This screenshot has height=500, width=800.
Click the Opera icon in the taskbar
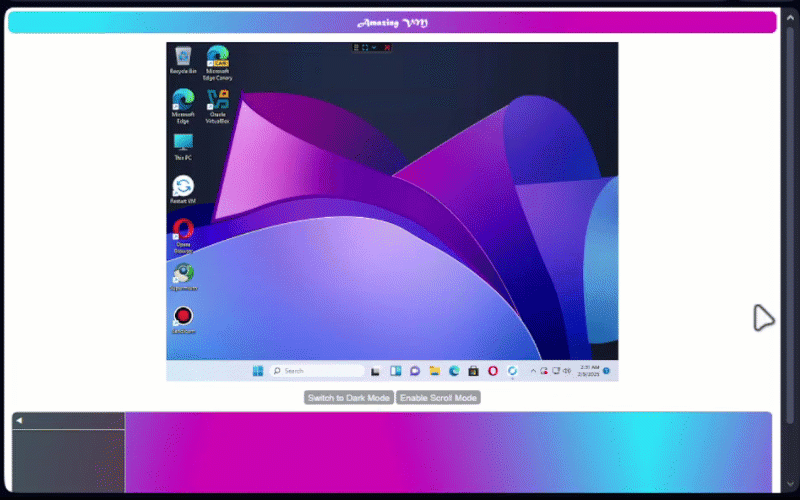[x=493, y=371]
